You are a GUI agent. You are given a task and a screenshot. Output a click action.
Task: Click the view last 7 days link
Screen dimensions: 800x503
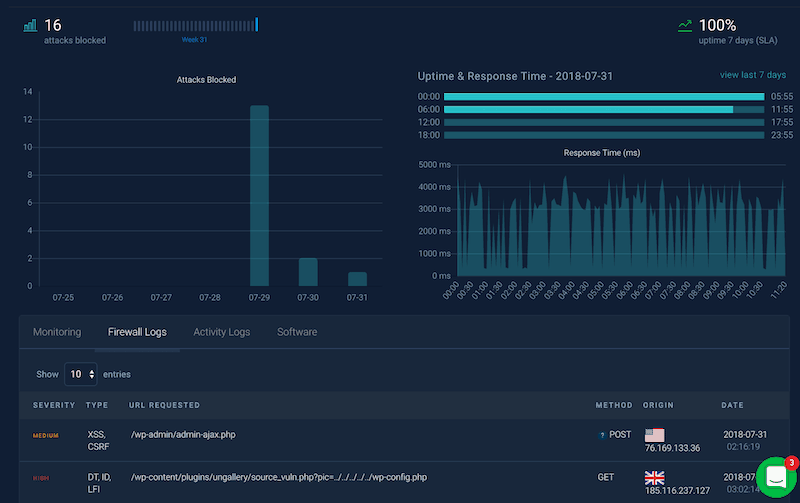pos(754,75)
